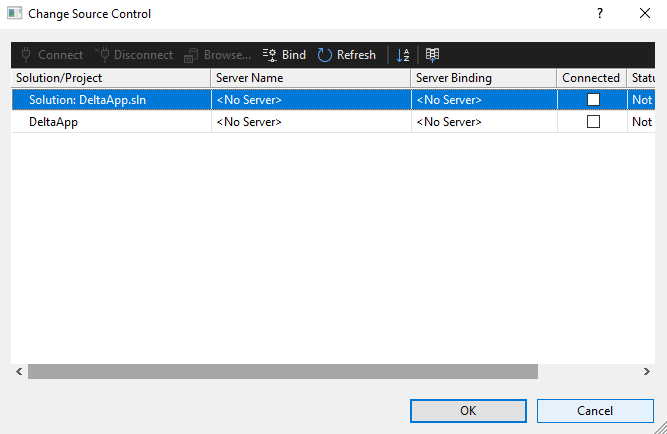Select the DeltaApp project row
Screen dimensions: 667x434
(110, 122)
